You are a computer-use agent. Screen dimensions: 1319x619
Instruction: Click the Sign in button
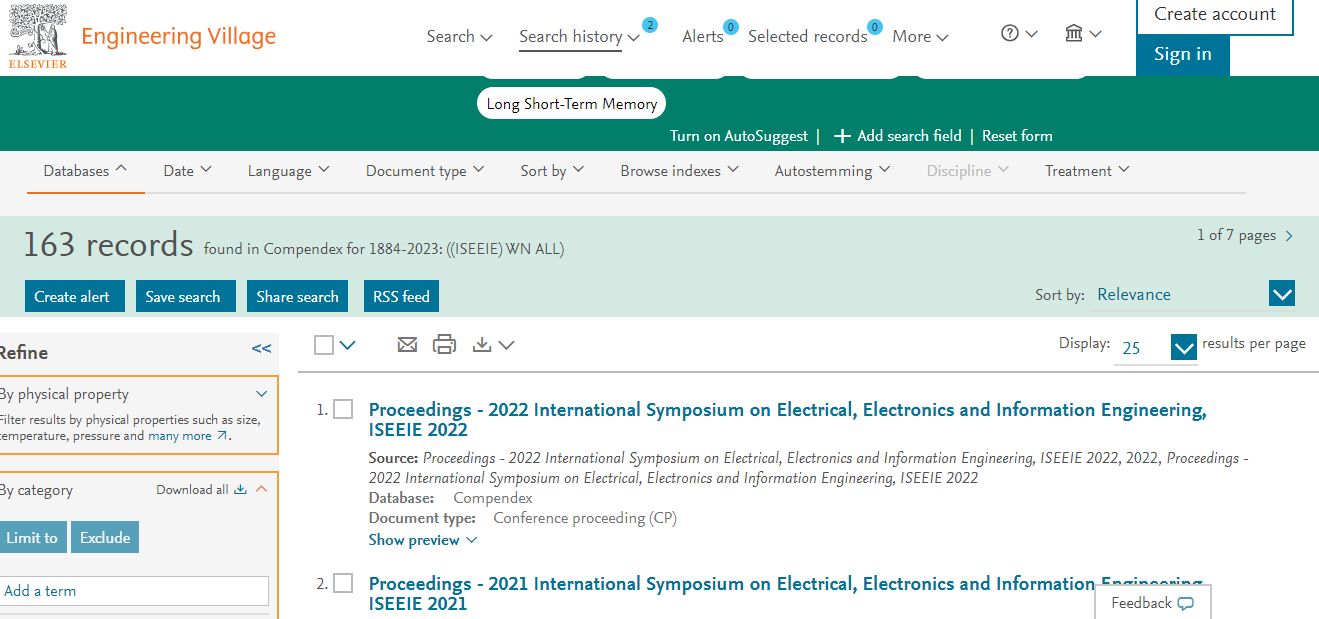coord(1182,55)
